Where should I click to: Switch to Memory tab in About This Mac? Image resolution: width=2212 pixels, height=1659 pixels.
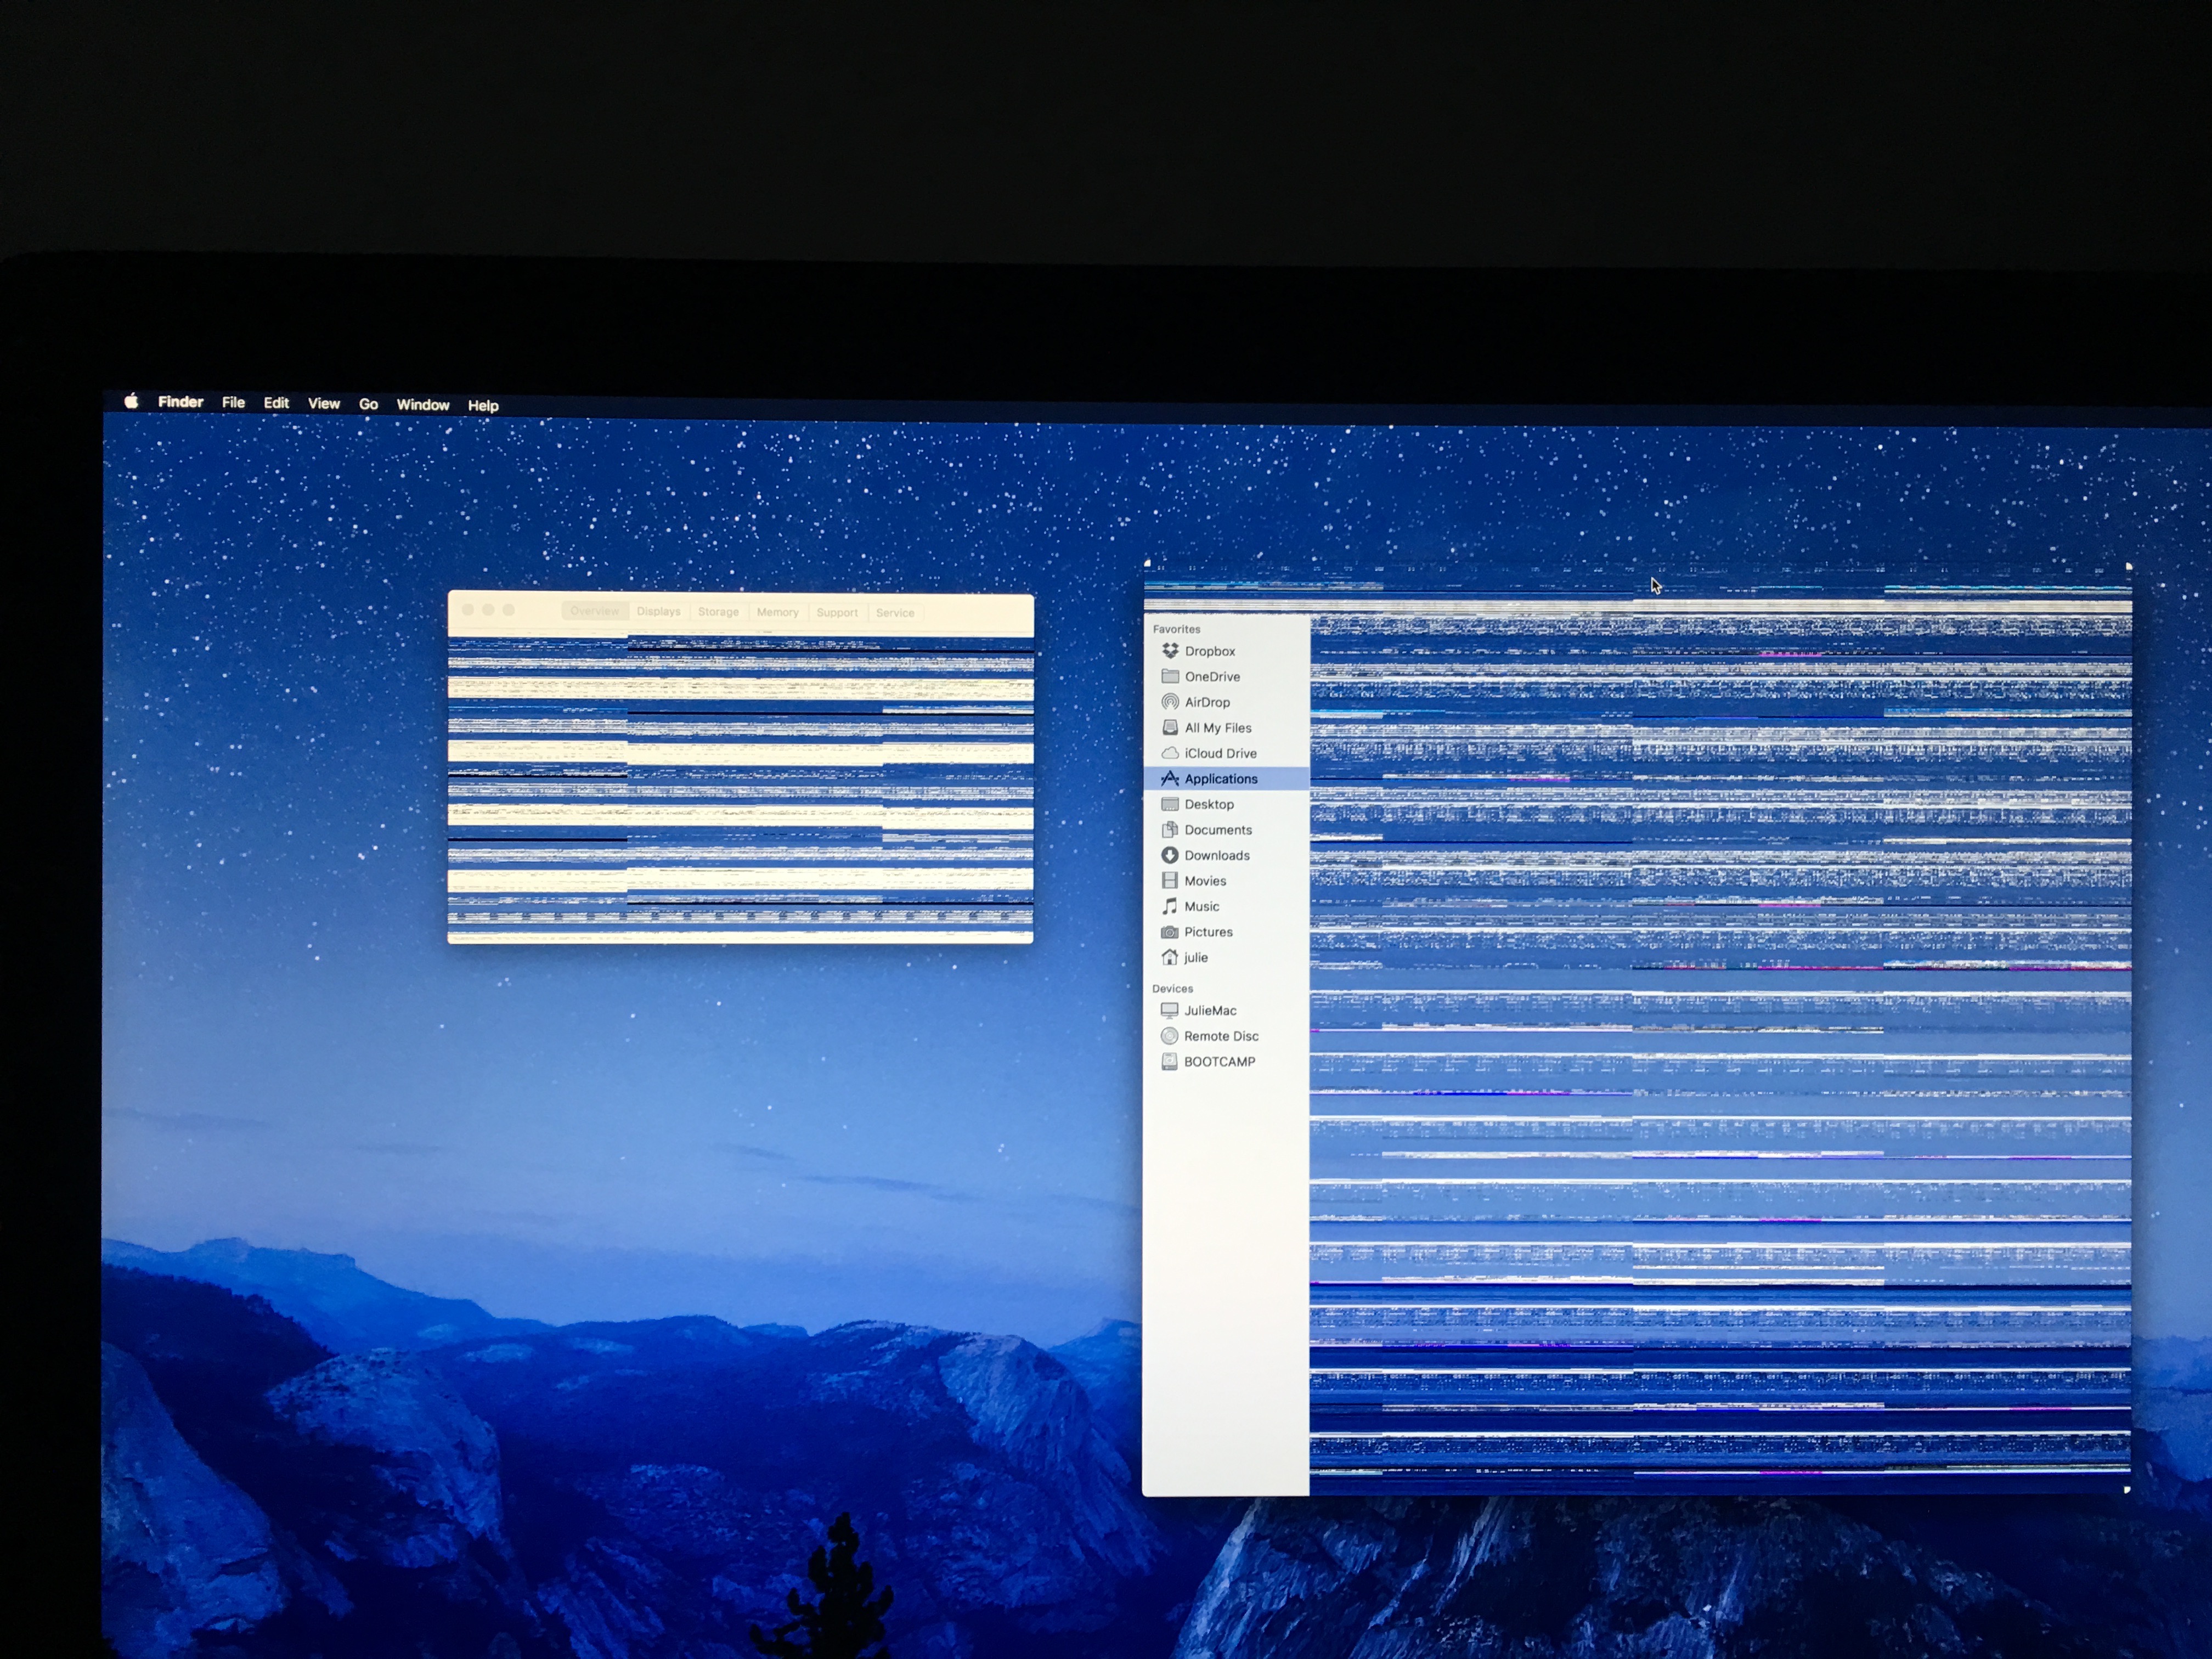click(777, 612)
